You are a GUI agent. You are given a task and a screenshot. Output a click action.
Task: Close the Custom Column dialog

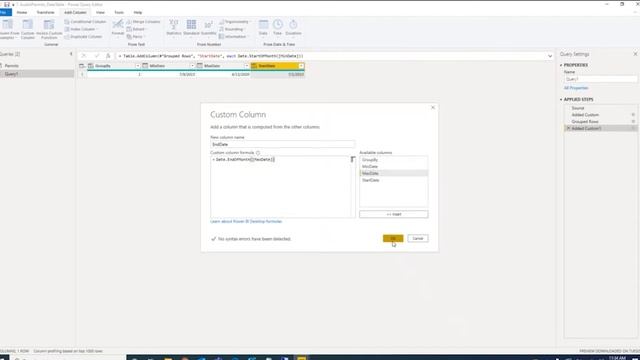point(433,107)
